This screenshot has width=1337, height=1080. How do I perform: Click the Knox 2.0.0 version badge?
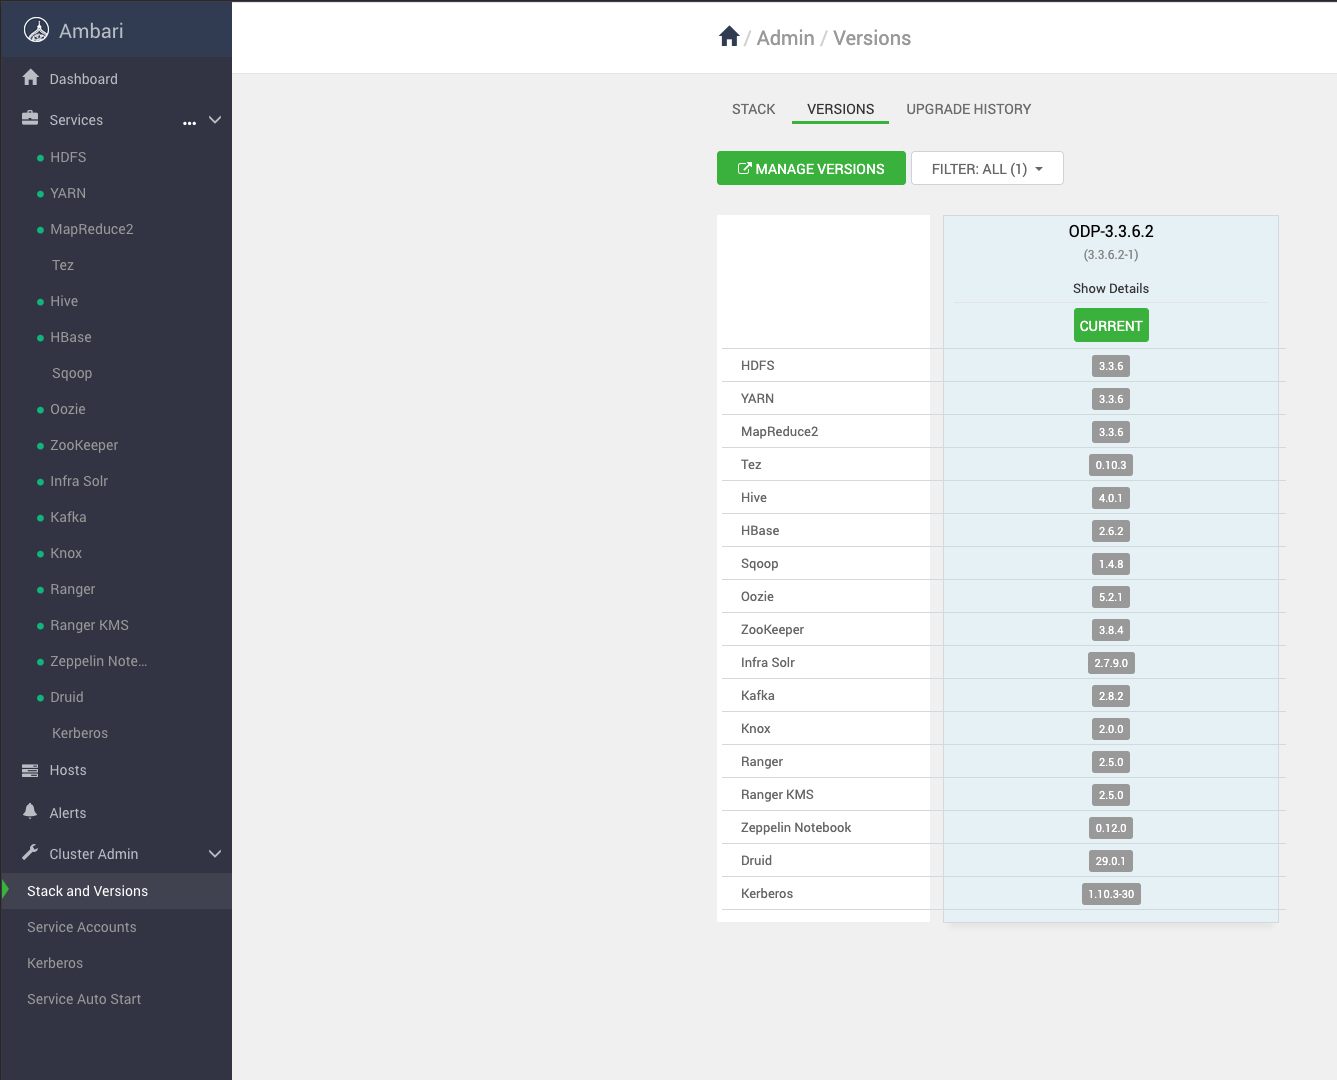(1111, 729)
